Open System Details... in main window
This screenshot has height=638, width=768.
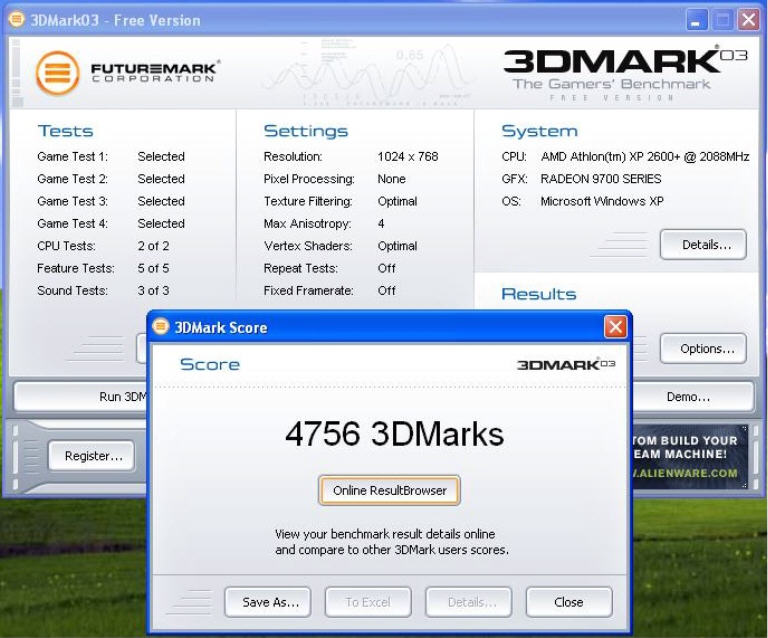point(703,244)
